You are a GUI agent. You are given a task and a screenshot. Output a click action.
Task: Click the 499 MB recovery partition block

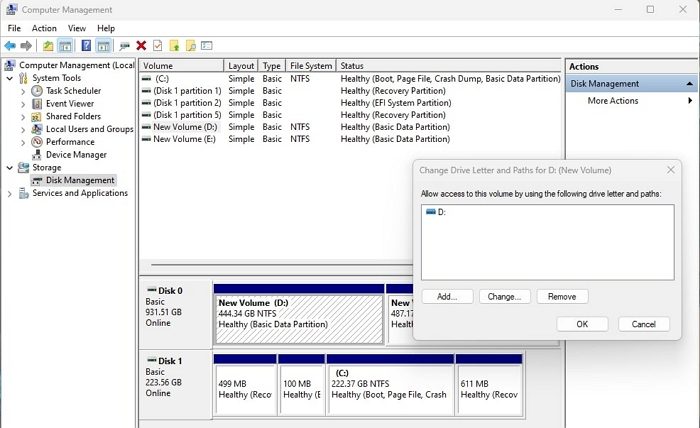245,385
